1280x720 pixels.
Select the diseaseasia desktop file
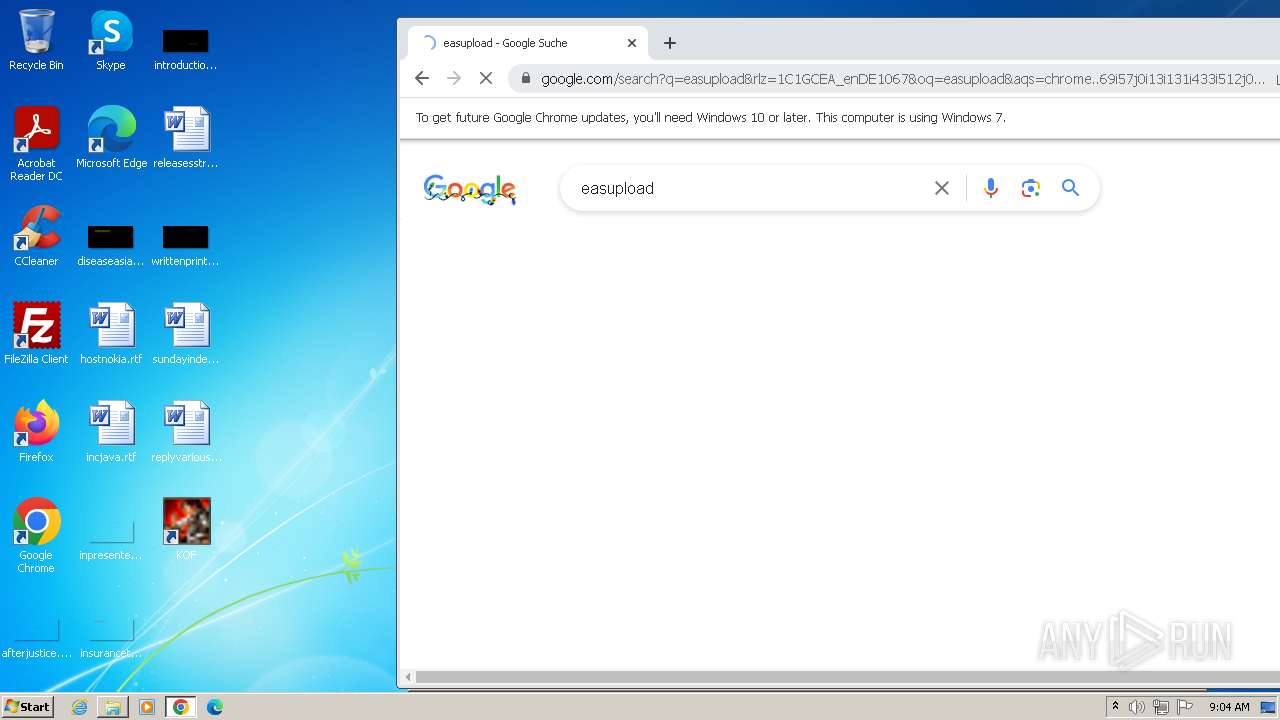[x=110, y=245]
